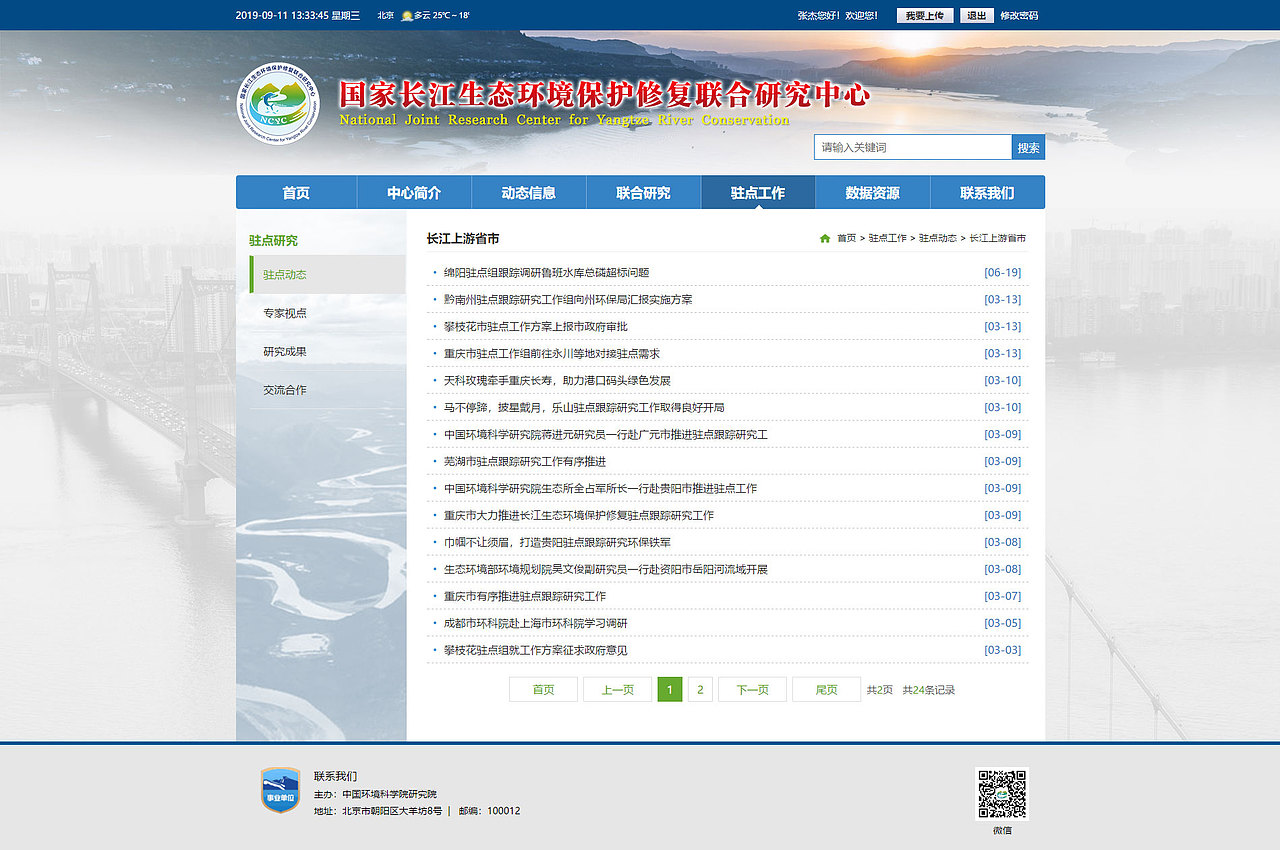Click the 下一页 next page button
This screenshot has width=1280, height=850.
click(751, 689)
